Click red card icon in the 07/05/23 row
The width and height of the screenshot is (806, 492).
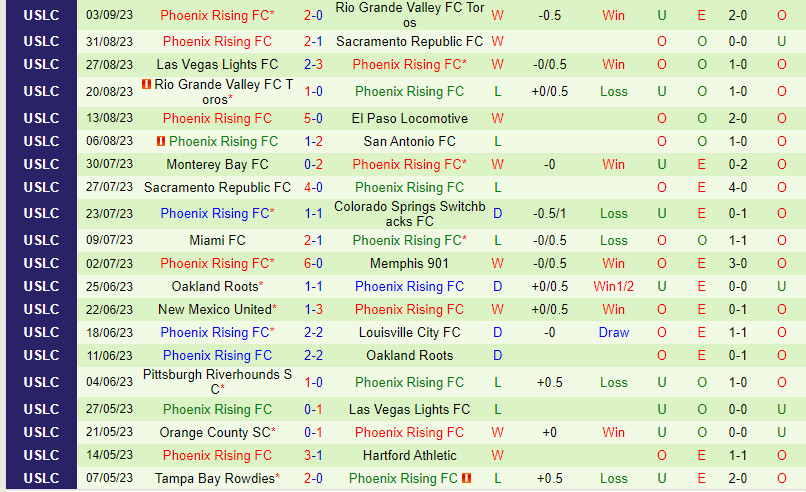[467, 479]
